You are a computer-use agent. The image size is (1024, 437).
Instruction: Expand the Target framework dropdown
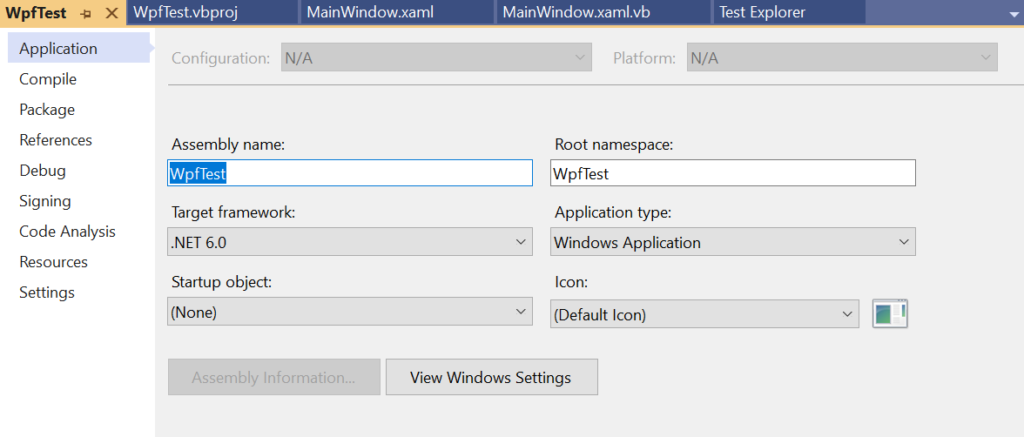coord(350,242)
